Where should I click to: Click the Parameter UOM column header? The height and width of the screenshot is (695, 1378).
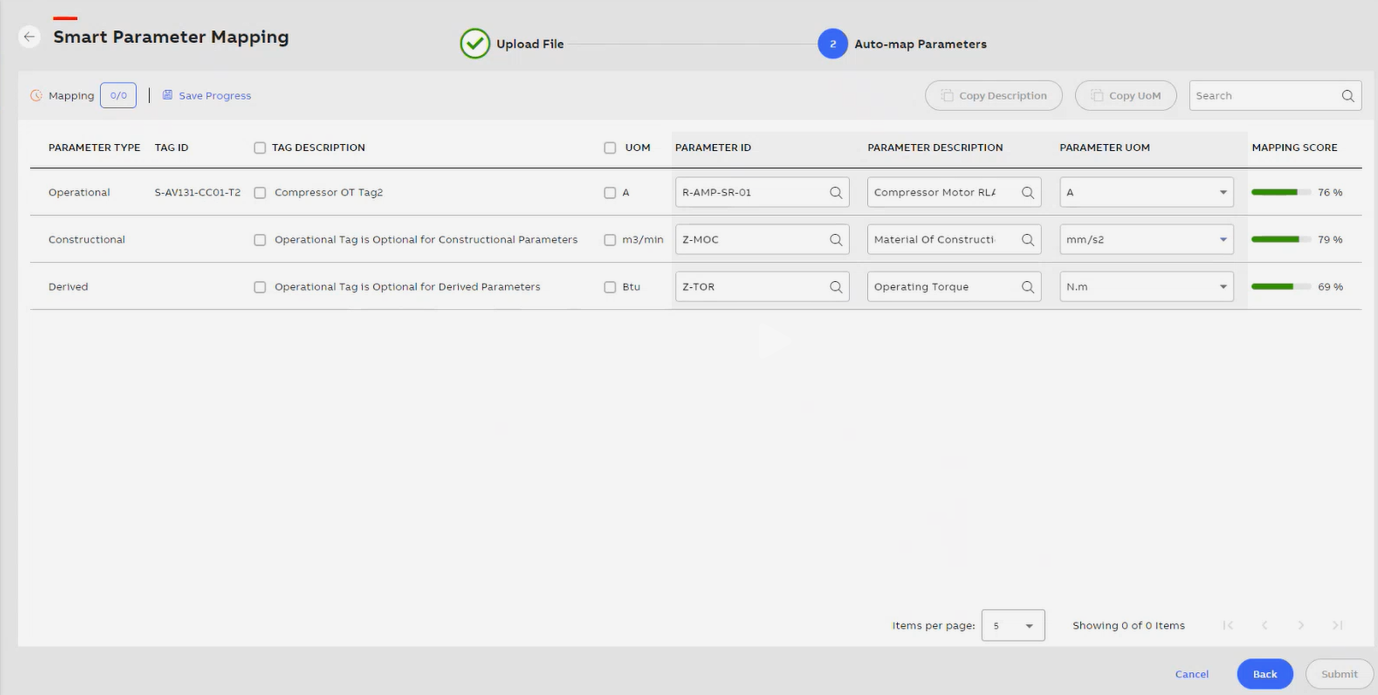click(x=1105, y=148)
